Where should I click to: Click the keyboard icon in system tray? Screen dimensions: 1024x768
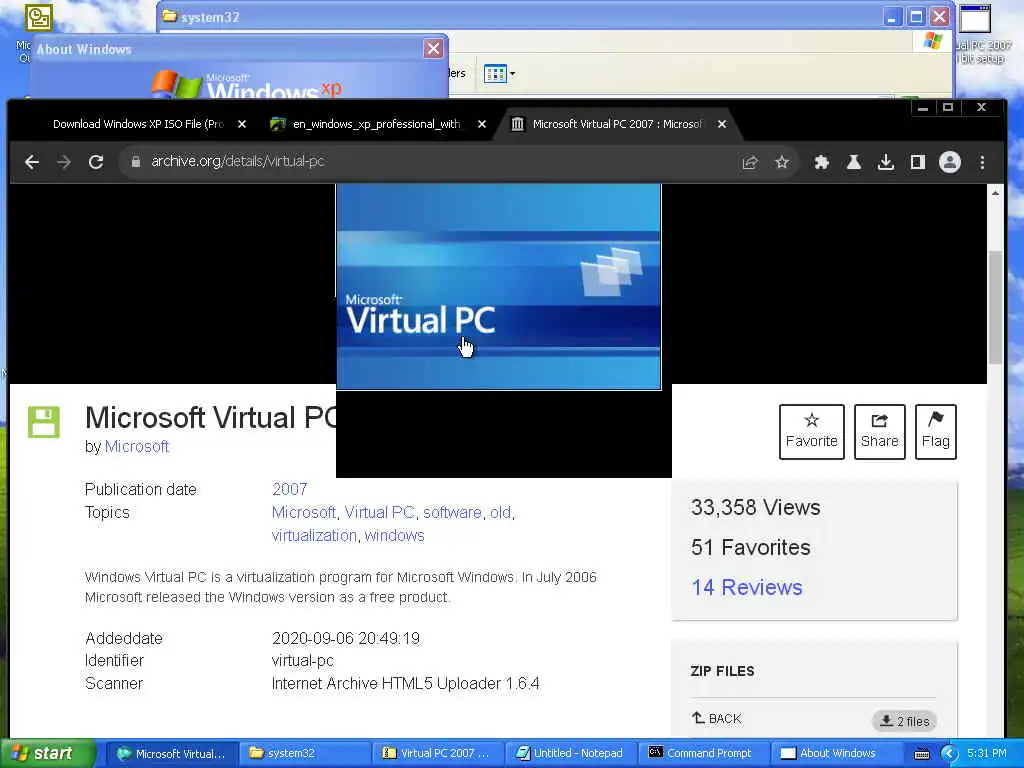tap(921, 754)
